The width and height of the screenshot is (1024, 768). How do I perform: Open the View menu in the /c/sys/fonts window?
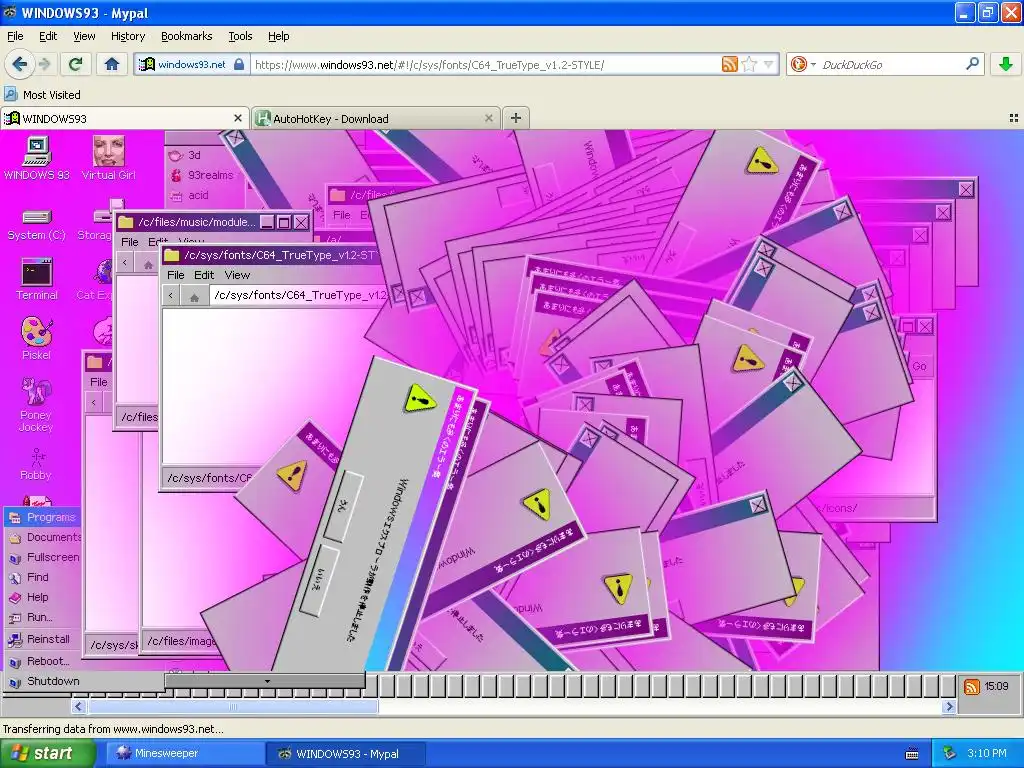tap(237, 275)
